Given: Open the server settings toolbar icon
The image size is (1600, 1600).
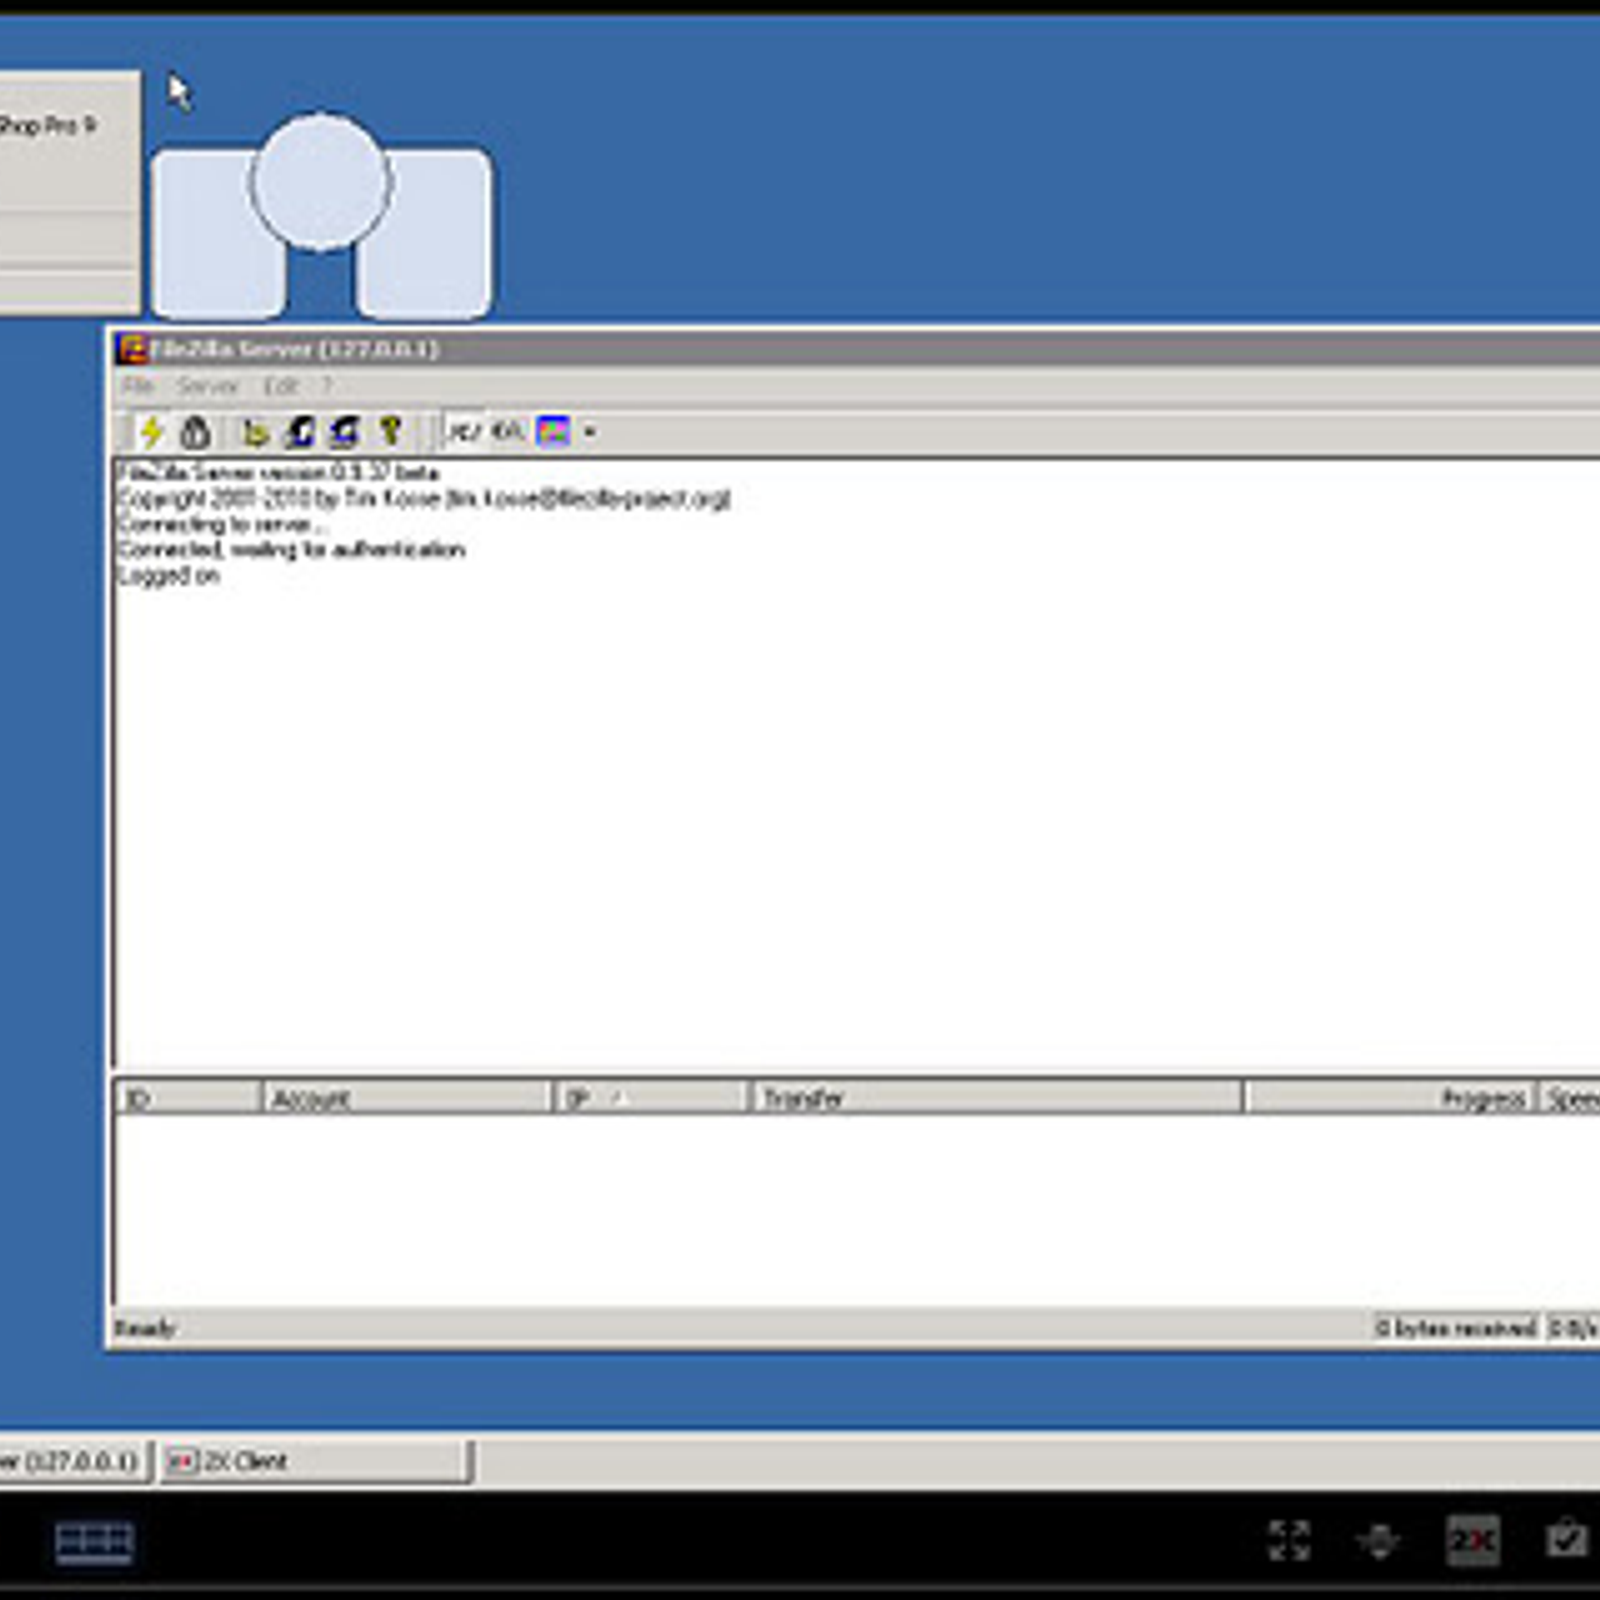Looking at the screenshot, I should 256,432.
